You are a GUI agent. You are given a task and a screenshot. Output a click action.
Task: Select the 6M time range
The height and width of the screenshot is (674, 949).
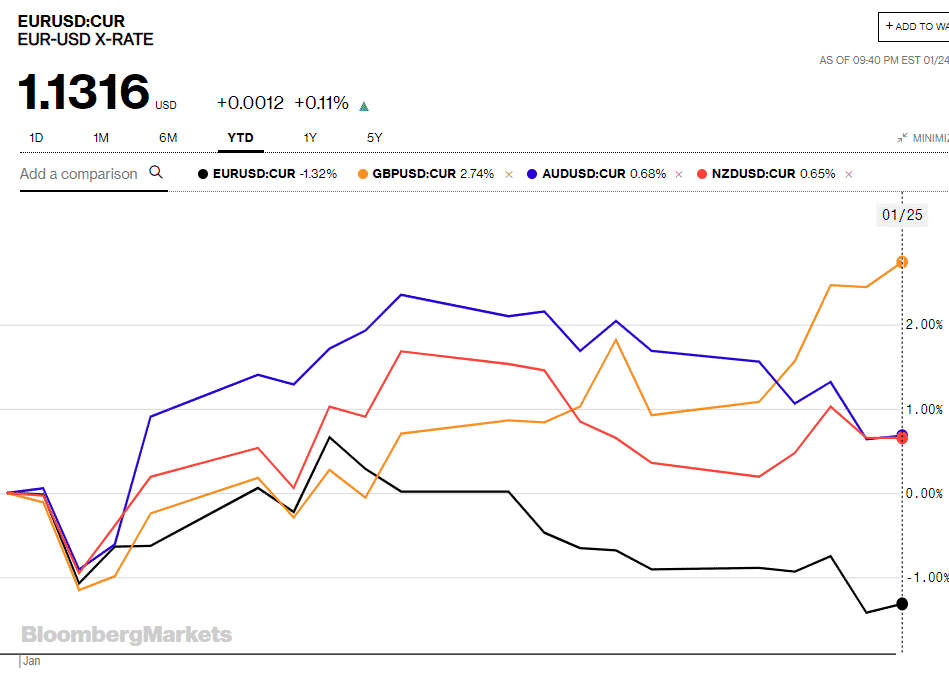coord(168,138)
